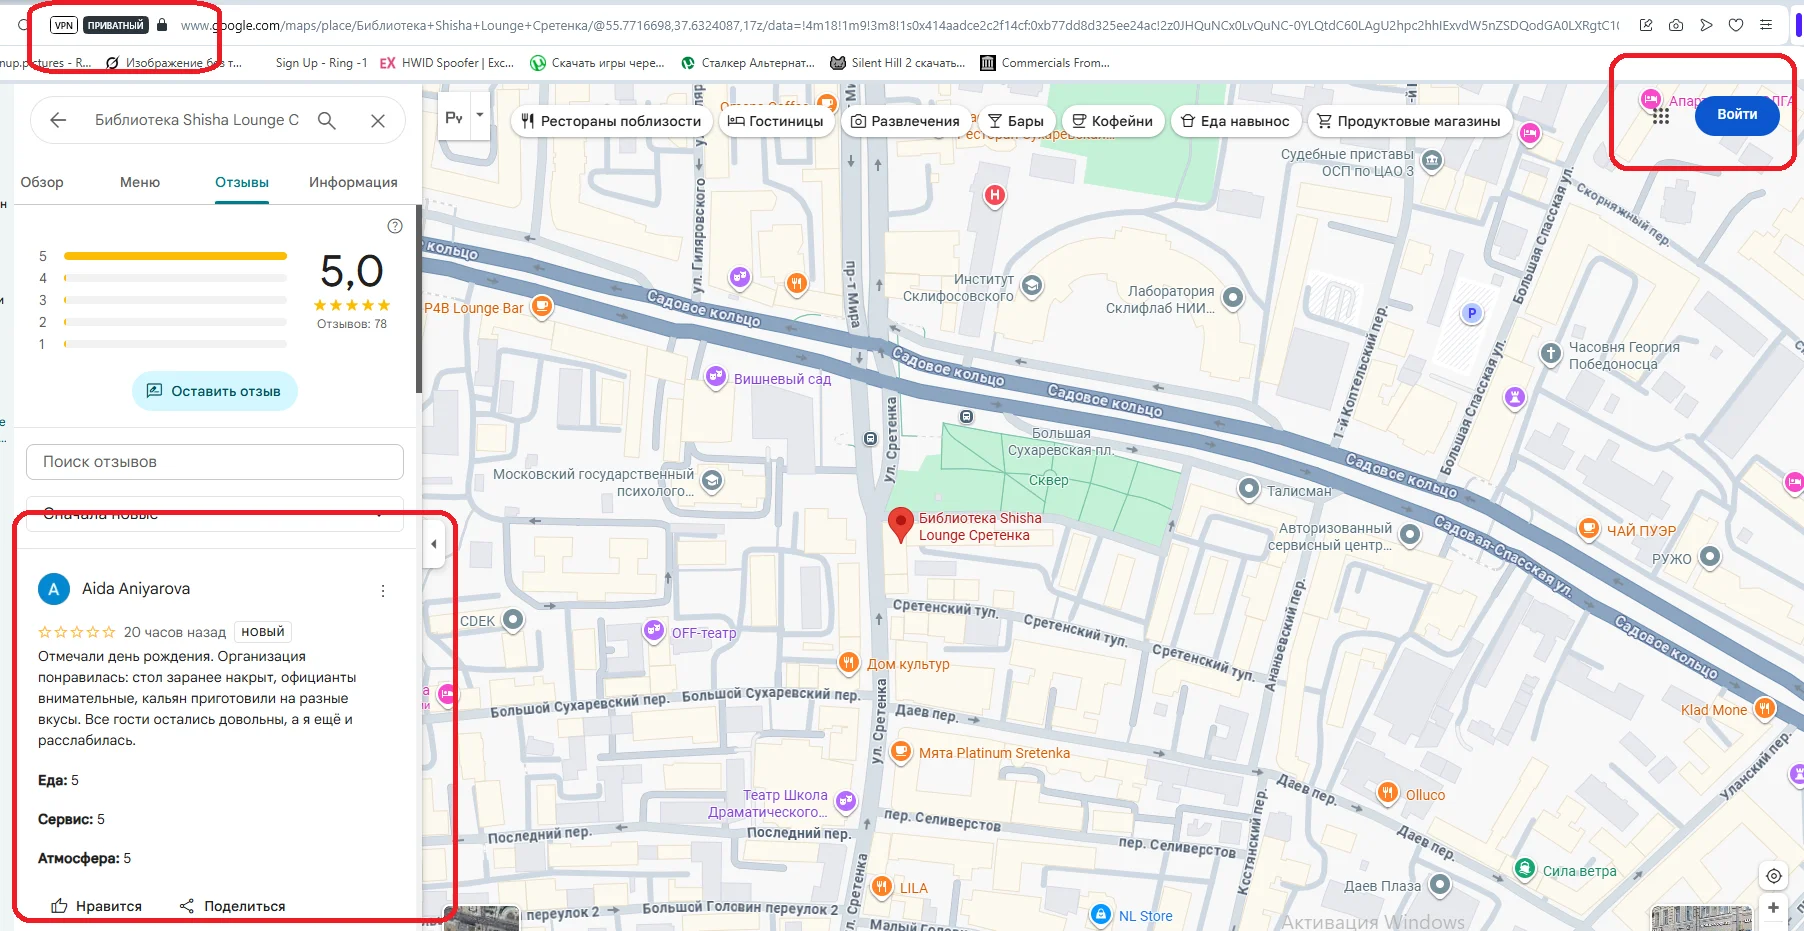The height and width of the screenshot is (931, 1804).
Task: Open Aida Aniyarova review three-dot menu
Action: 383,591
